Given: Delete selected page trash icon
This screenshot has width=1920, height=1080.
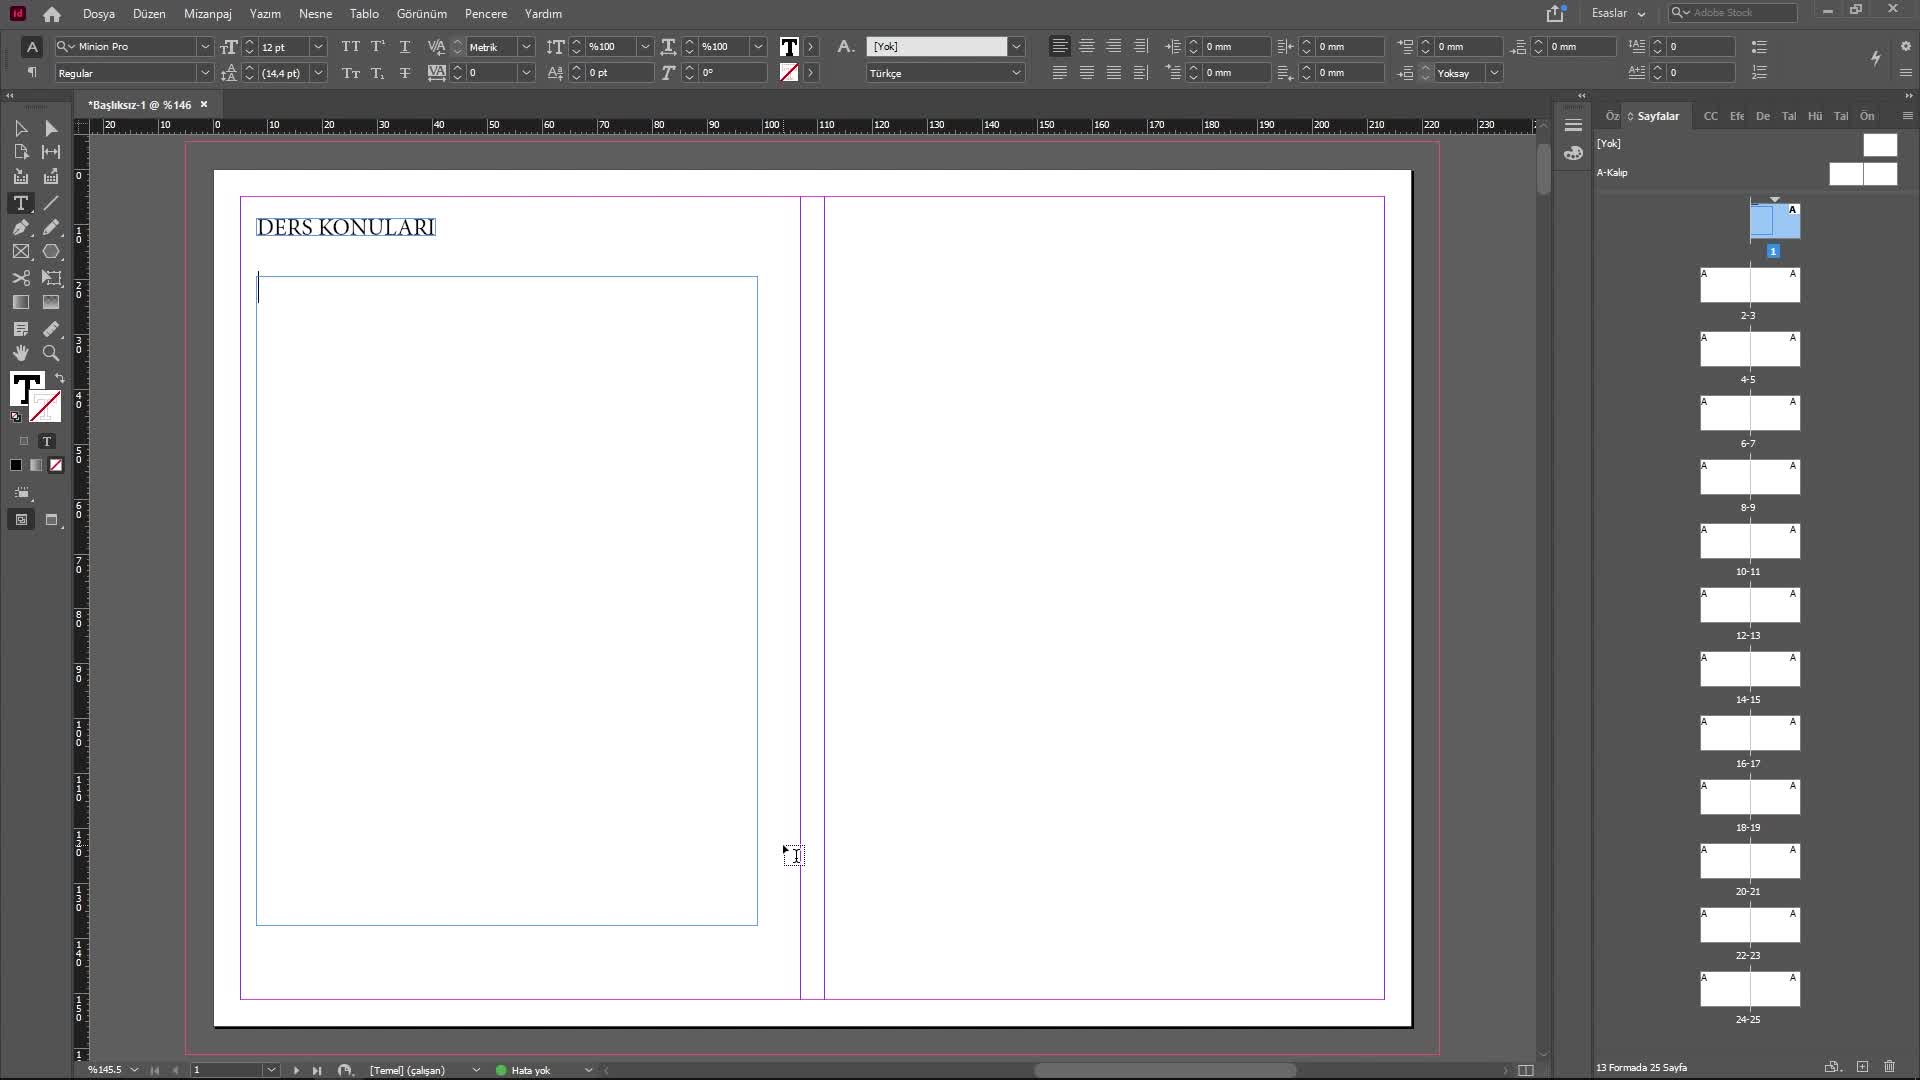Looking at the screenshot, I should click(1889, 1067).
